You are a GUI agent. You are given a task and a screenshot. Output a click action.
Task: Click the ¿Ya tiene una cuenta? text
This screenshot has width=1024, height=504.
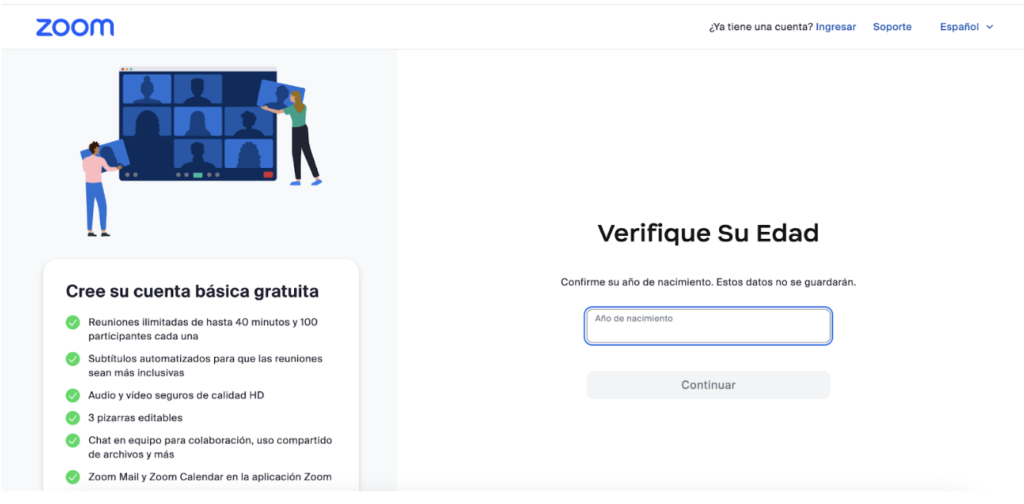(x=761, y=27)
